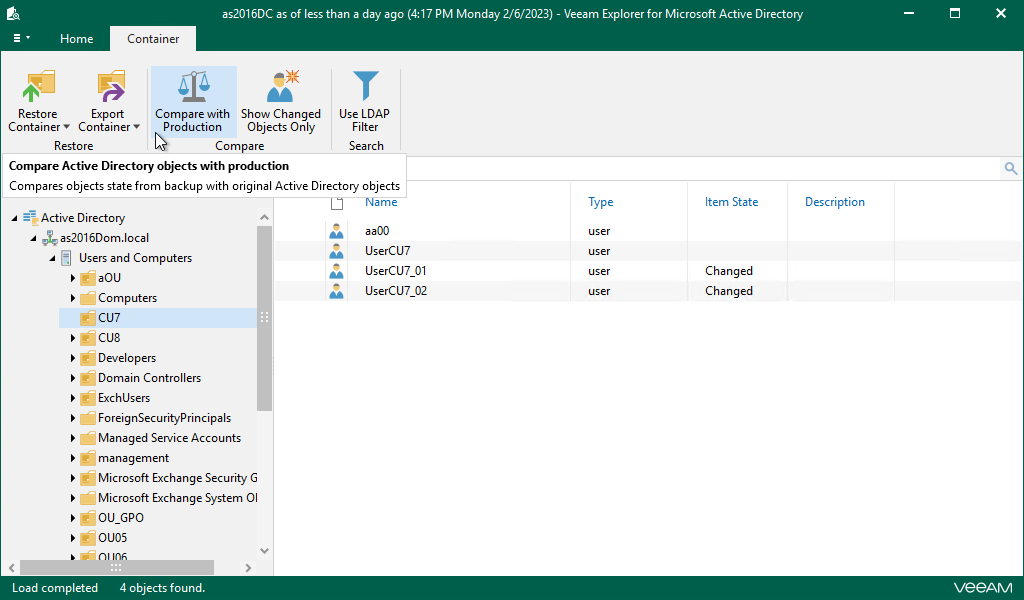Sort by the Item State column header
This screenshot has height=600, width=1024.
[x=731, y=202]
